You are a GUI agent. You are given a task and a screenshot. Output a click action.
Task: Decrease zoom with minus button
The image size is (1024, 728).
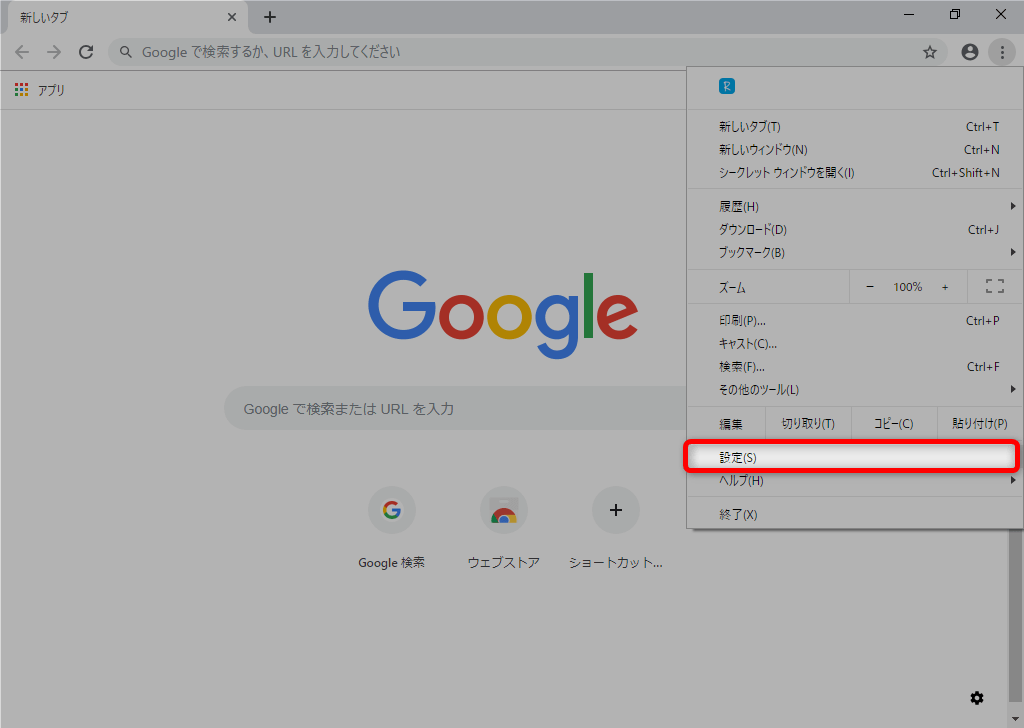click(869, 287)
